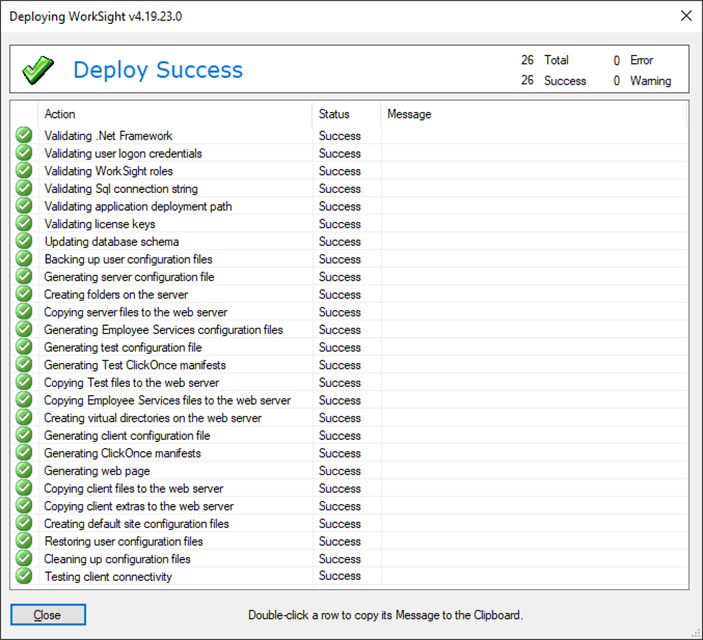Click green icon for Generating web page
The image size is (703, 640).
pyautogui.click(x=24, y=471)
